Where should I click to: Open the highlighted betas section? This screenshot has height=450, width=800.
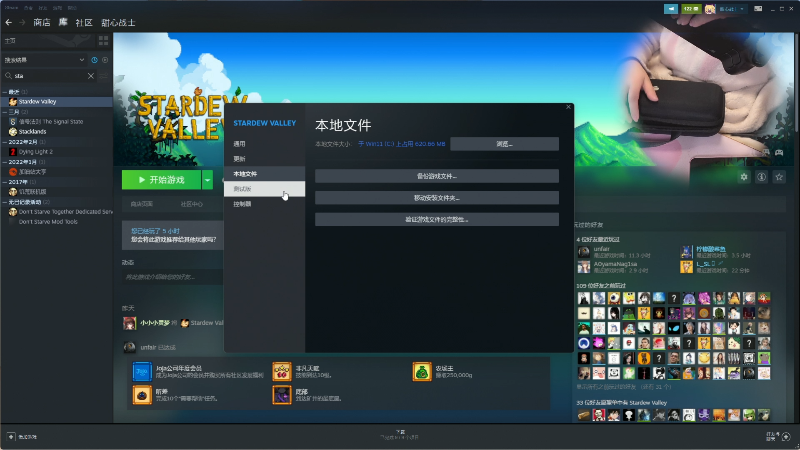tap(264, 189)
